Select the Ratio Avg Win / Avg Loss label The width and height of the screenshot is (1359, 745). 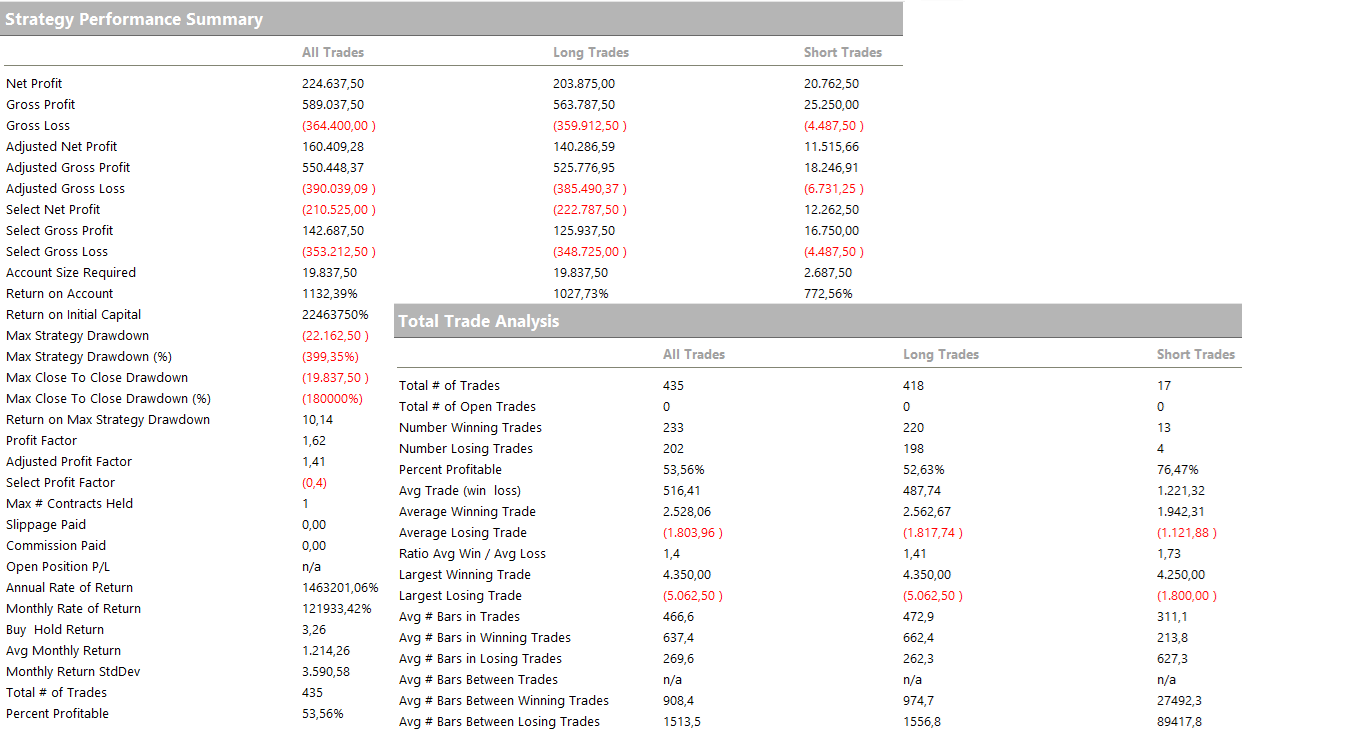[472, 554]
